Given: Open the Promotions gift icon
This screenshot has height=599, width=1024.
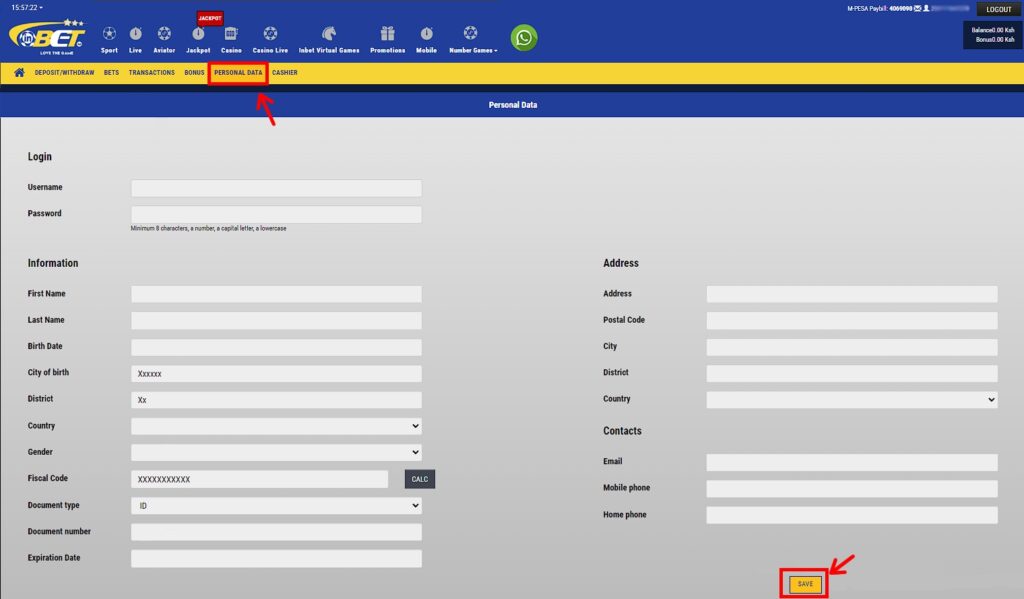Looking at the screenshot, I should coord(386,33).
